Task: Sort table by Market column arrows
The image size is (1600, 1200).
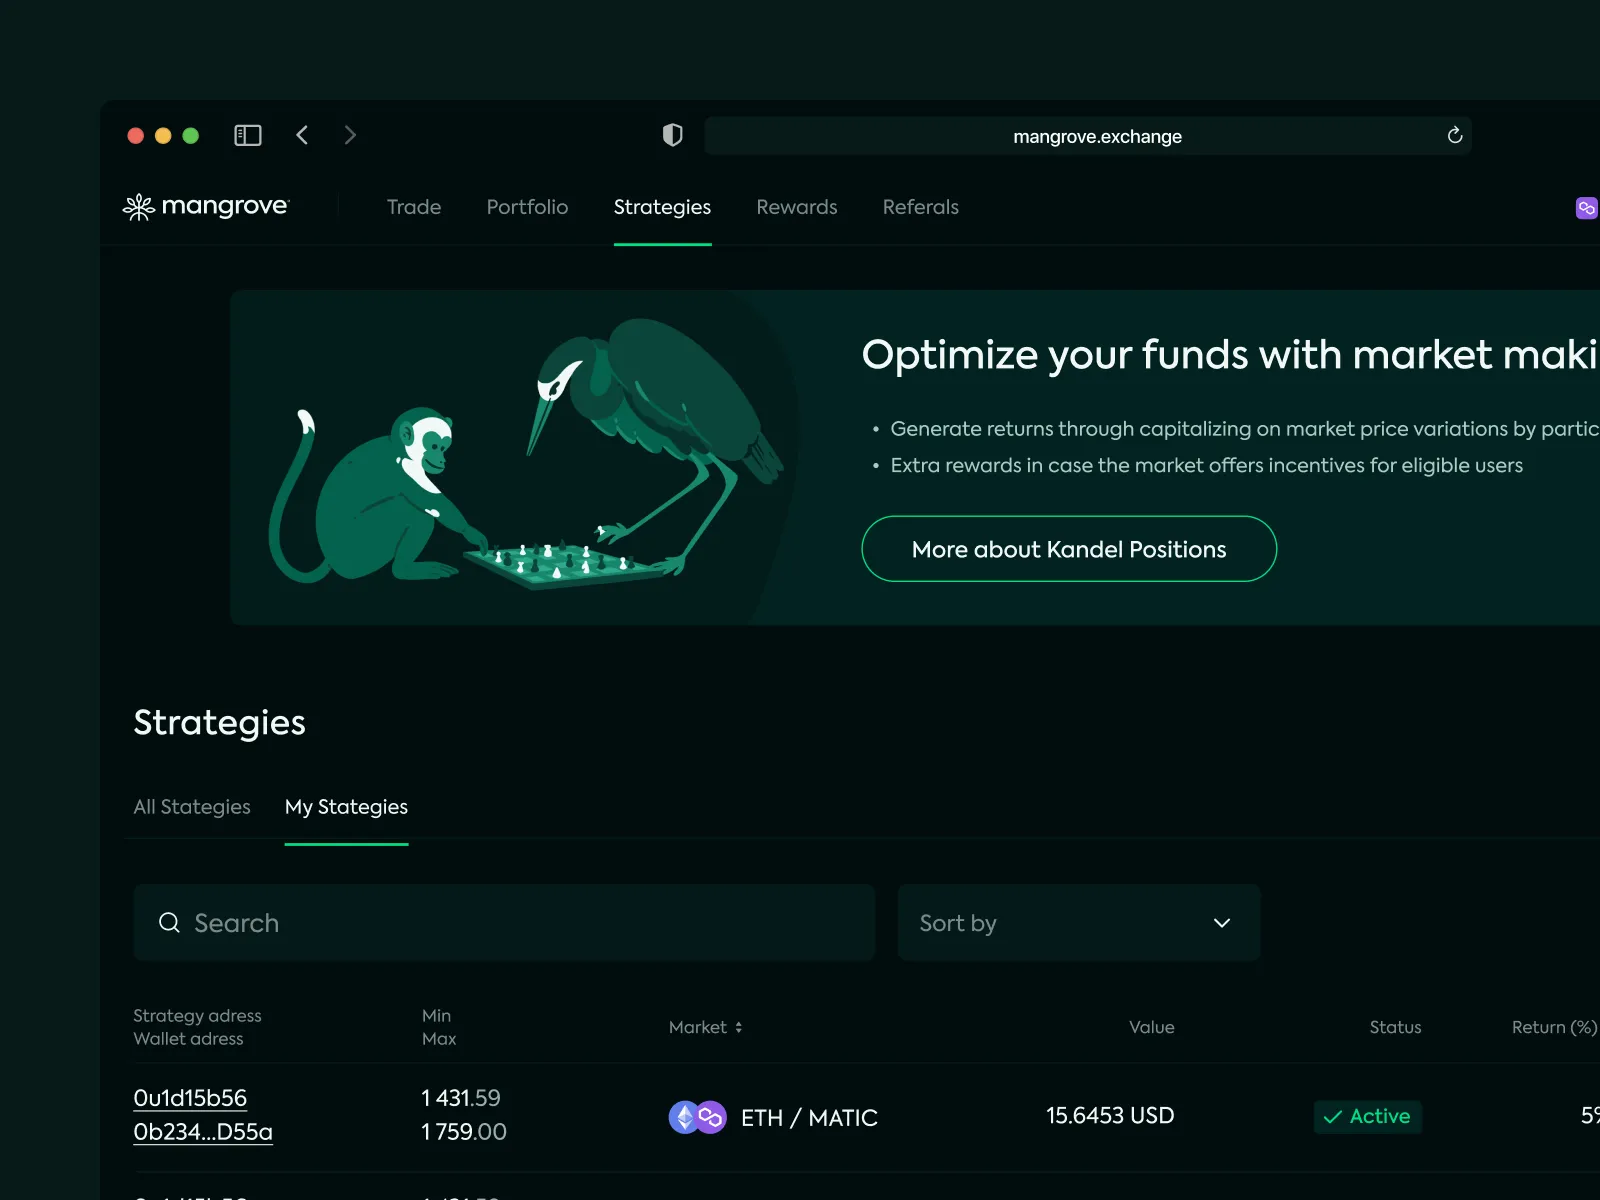Action: point(739,1027)
